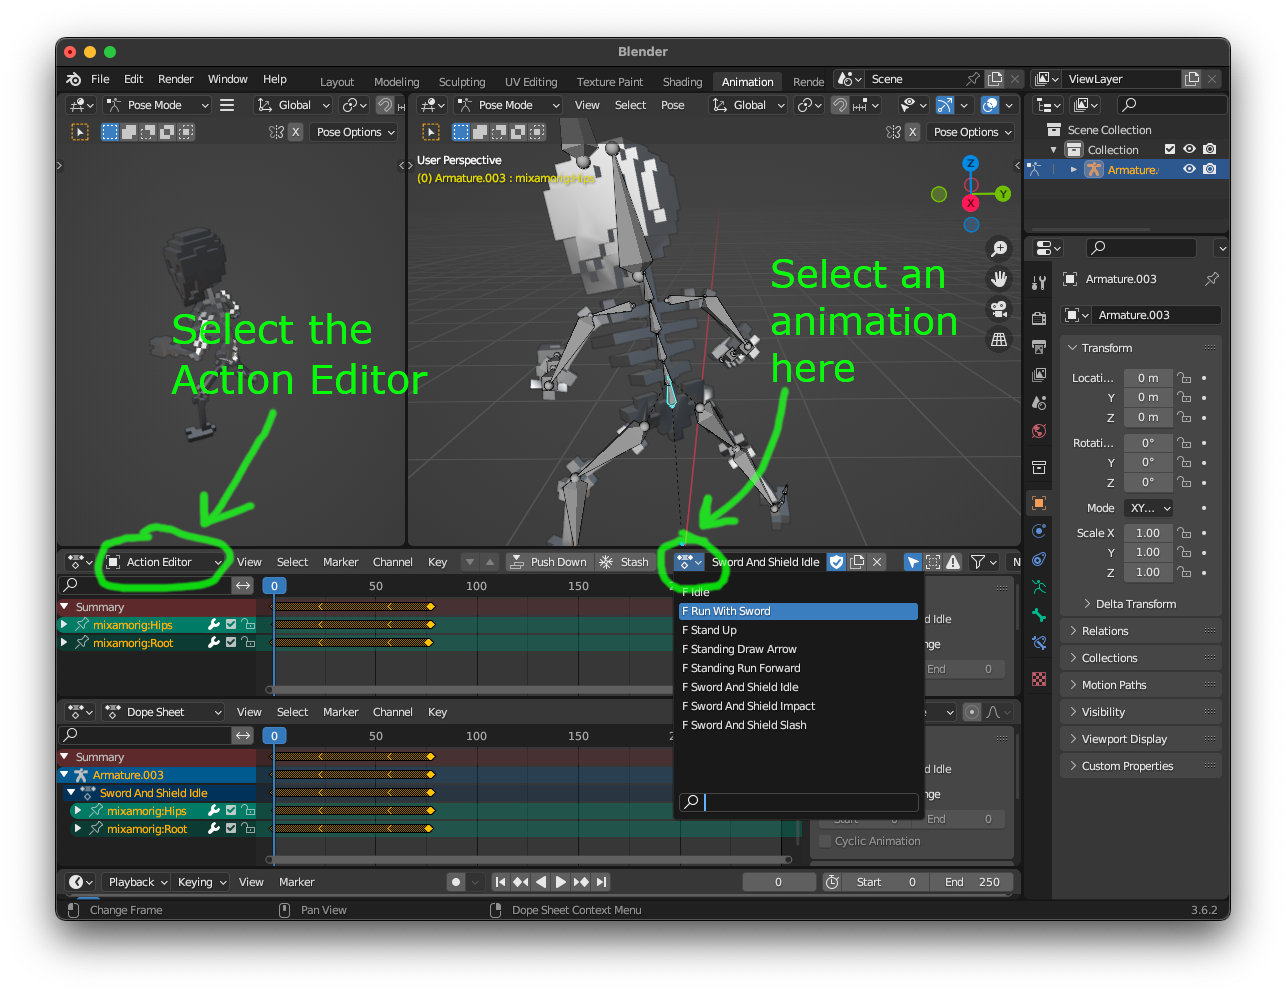Open the rotation Mode XY... dropdown
This screenshot has height=994, width=1286.
point(1149,508)
